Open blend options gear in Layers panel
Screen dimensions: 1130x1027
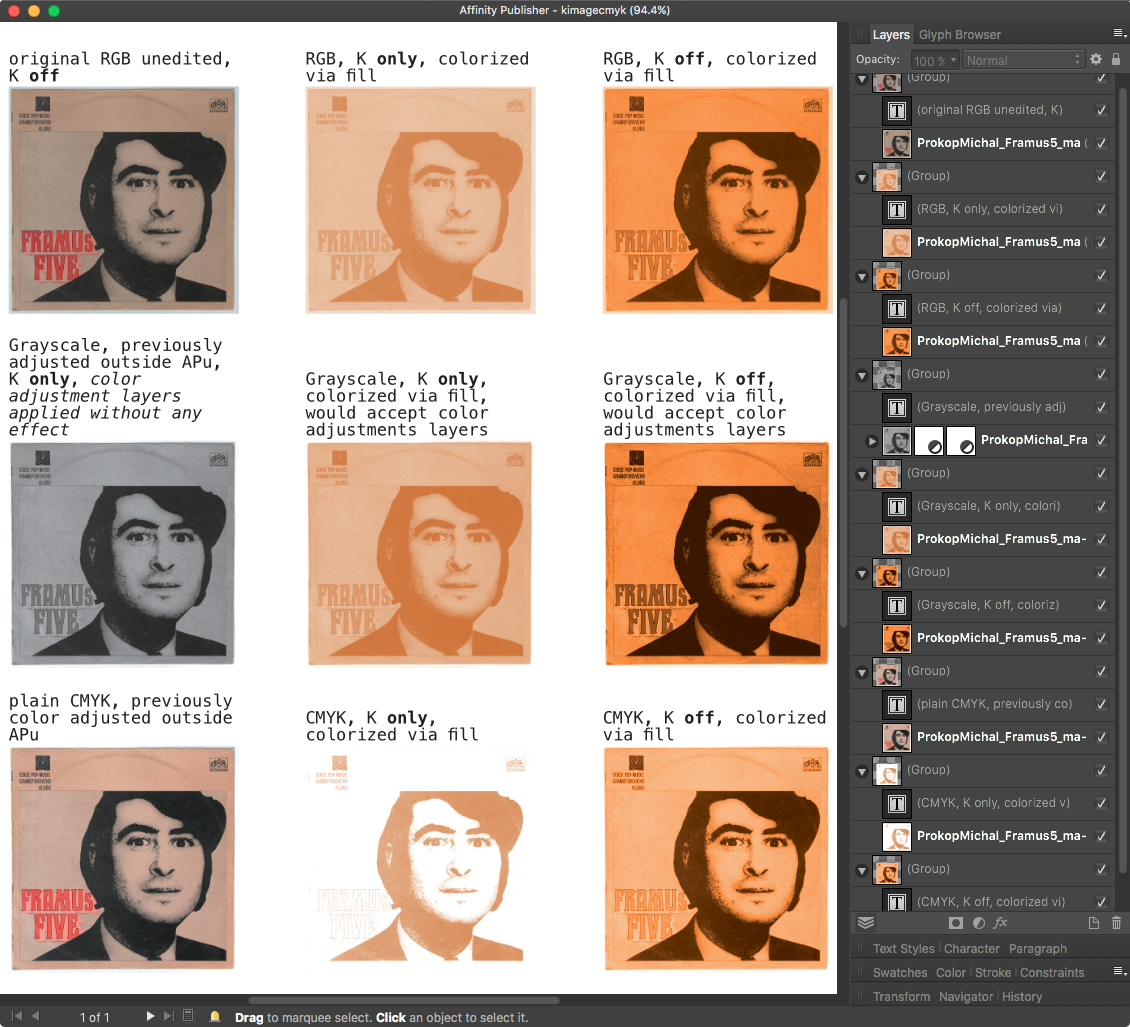1096,60
